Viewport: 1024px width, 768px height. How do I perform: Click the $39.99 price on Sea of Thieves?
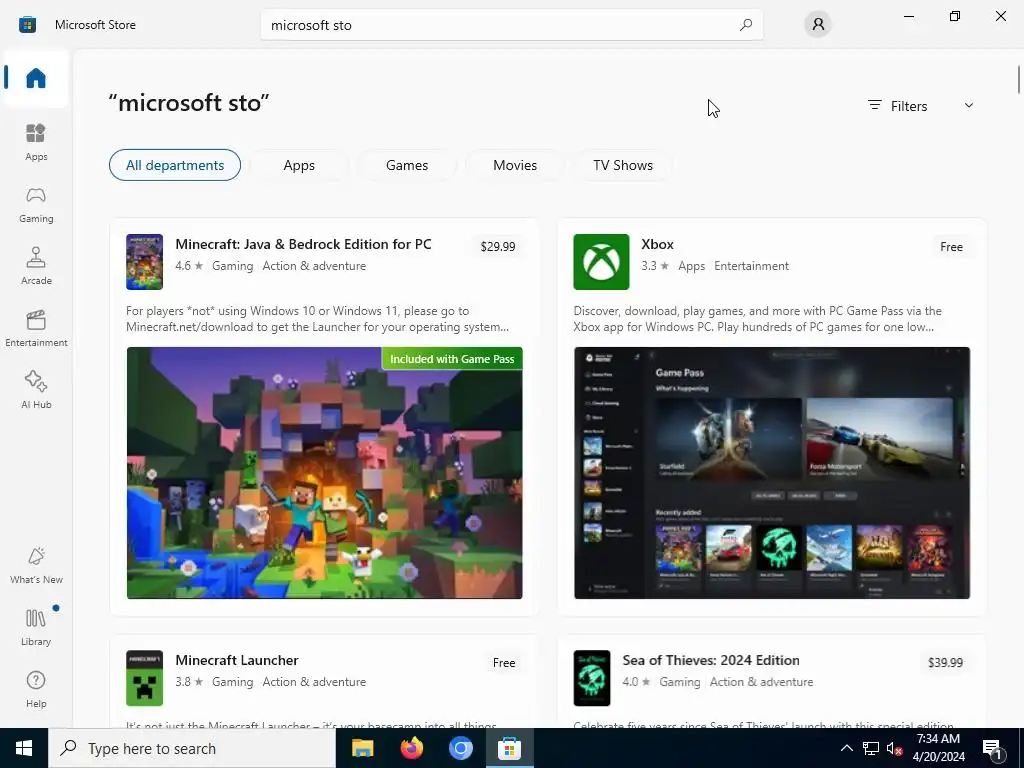click(x=945, y=662)
